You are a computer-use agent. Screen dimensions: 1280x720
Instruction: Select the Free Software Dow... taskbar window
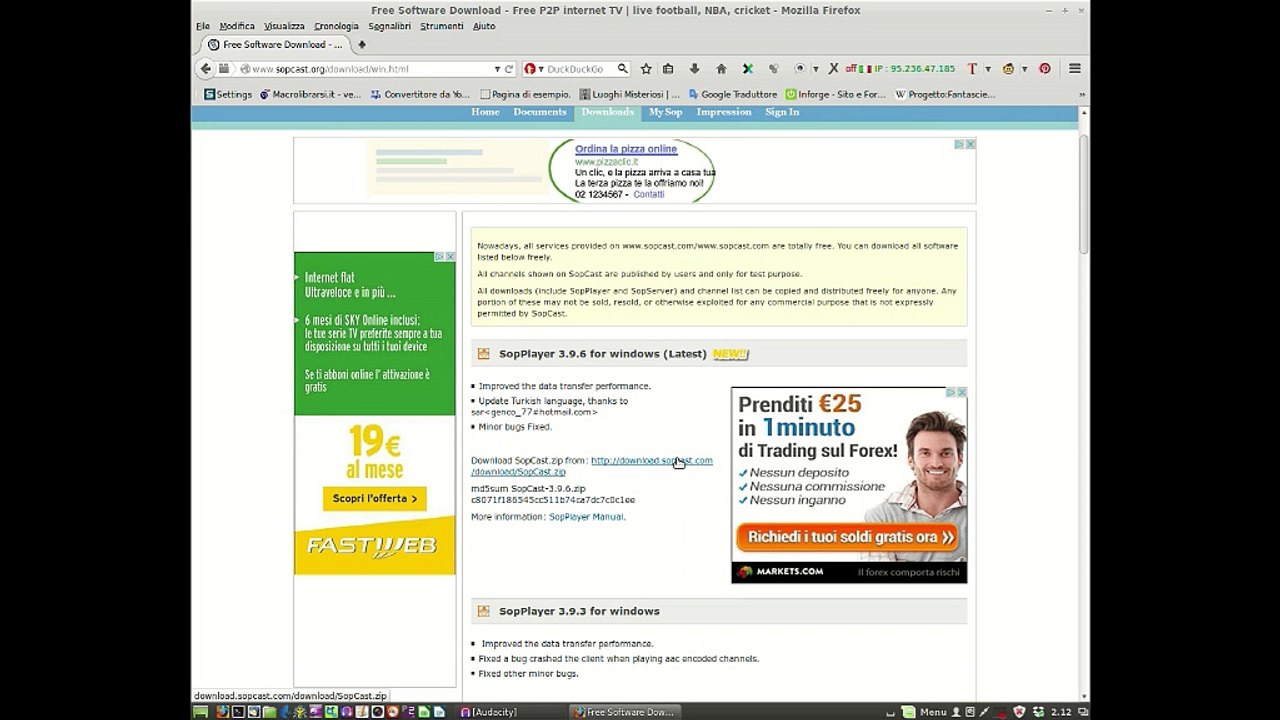625,712
